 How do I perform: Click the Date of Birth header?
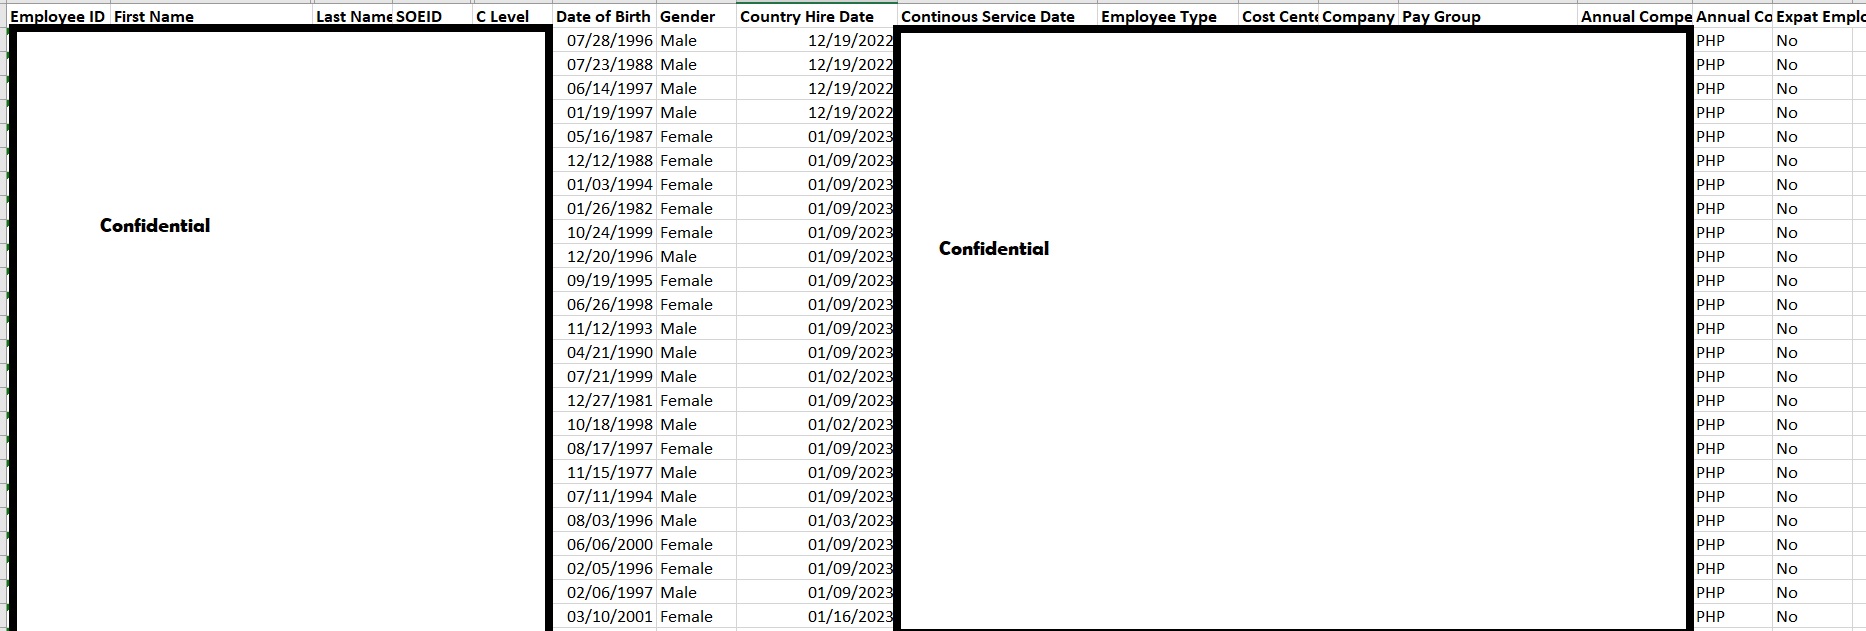point(603,16)
